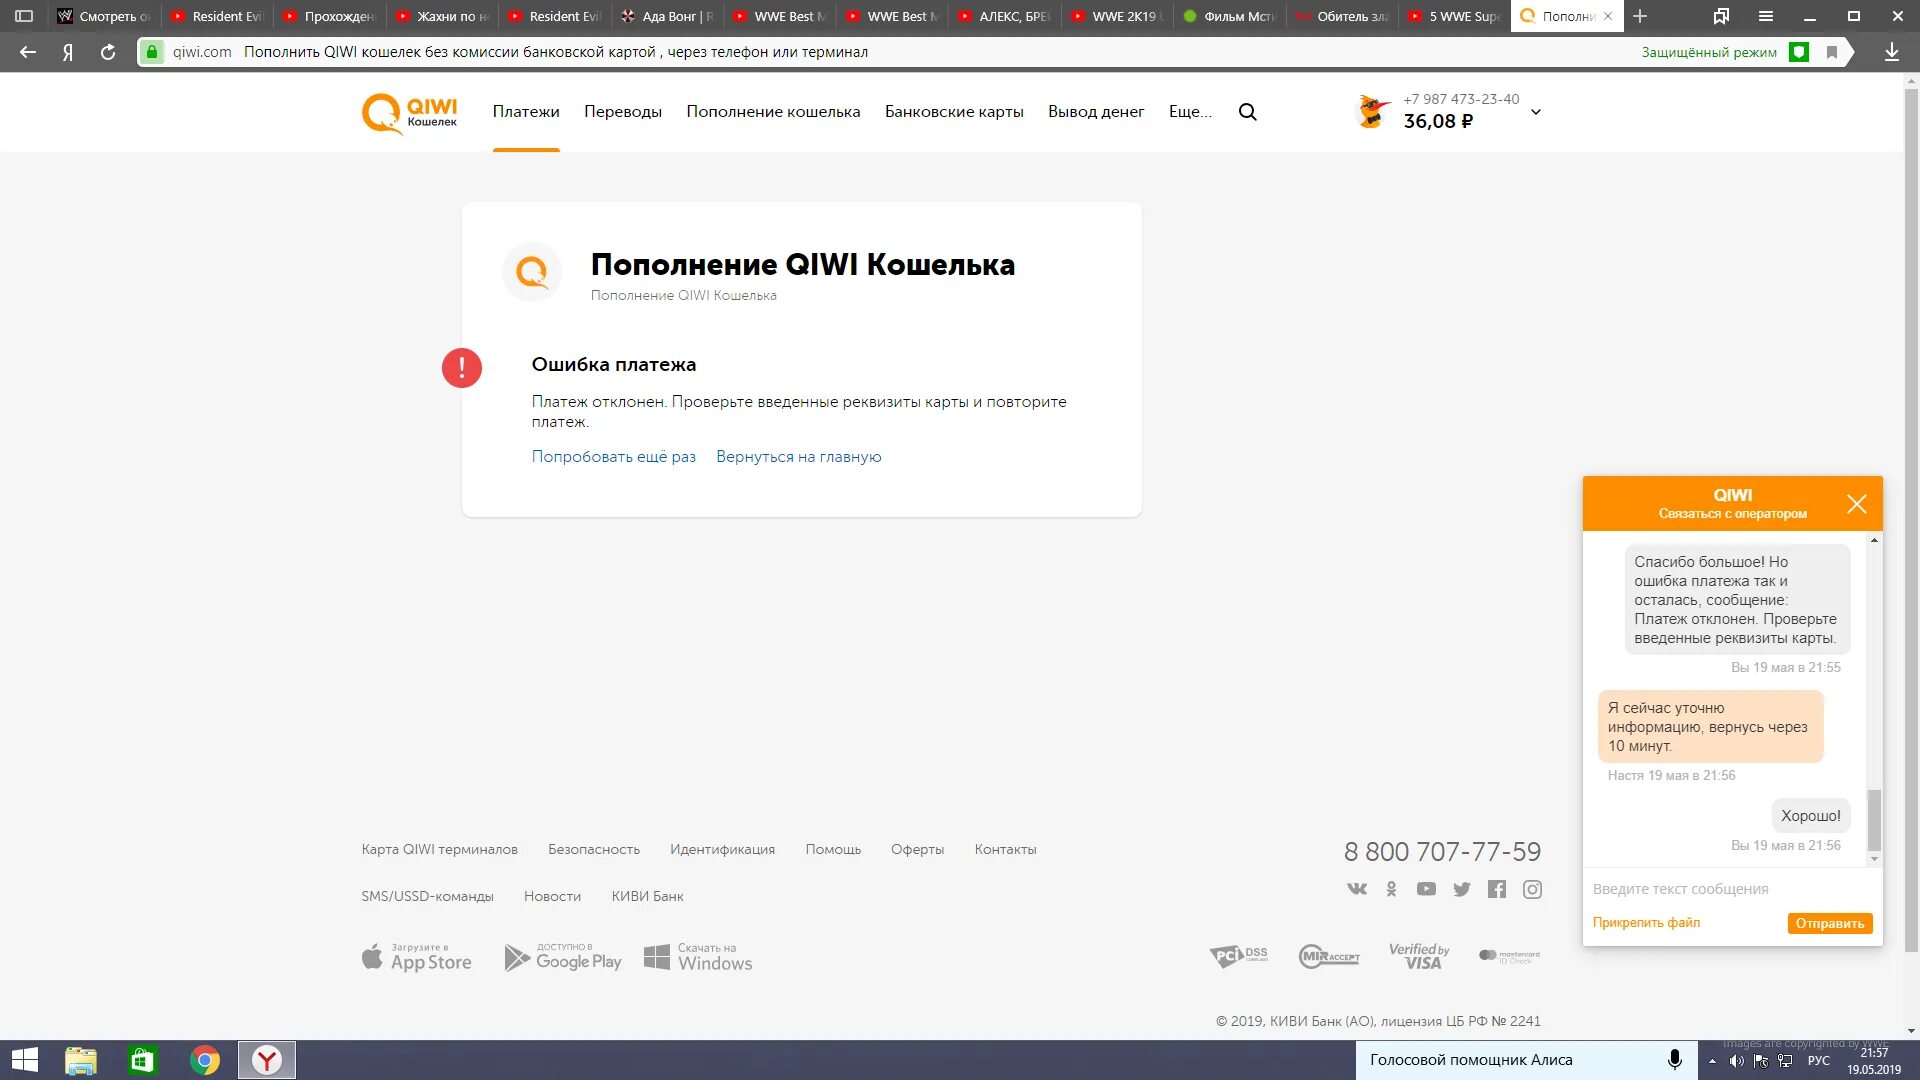Open Вывод денег menu item
This screenshot has width=1920, height=1080.
coord(1096,112)
